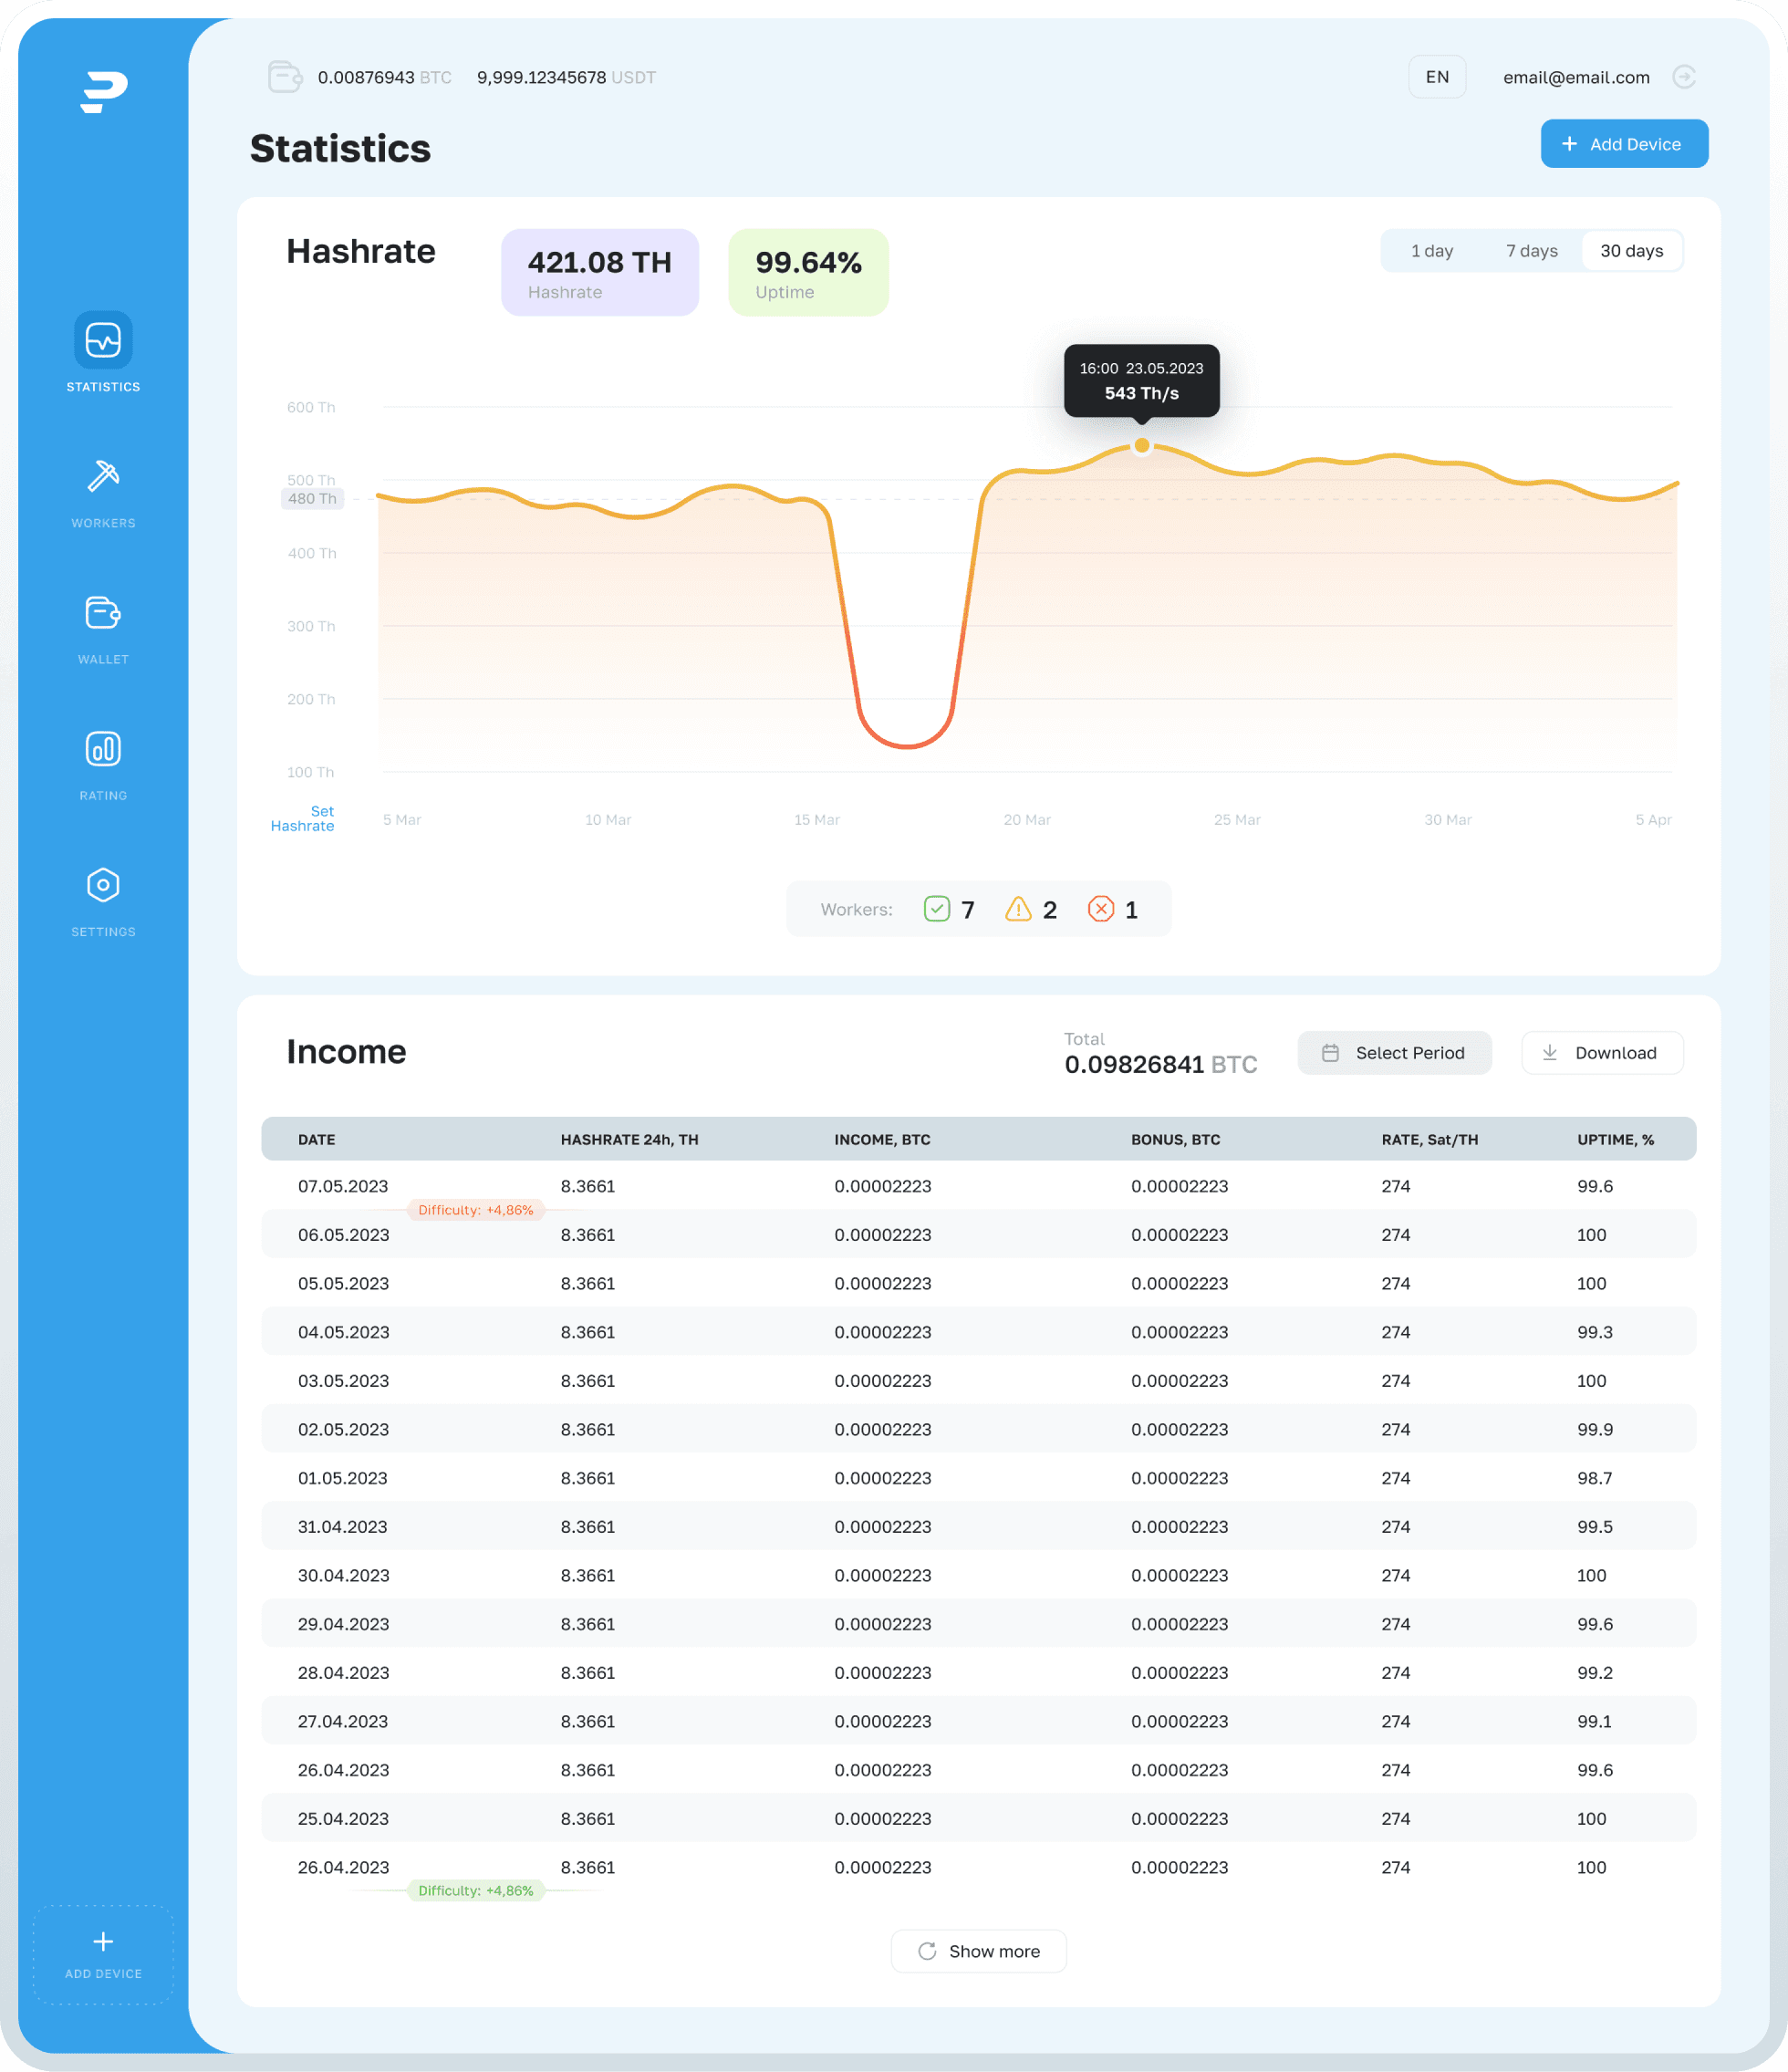Viewport: 1788px width, 2072px height.
Task: Click the red failed workers icon
Action: [1100, 909]
